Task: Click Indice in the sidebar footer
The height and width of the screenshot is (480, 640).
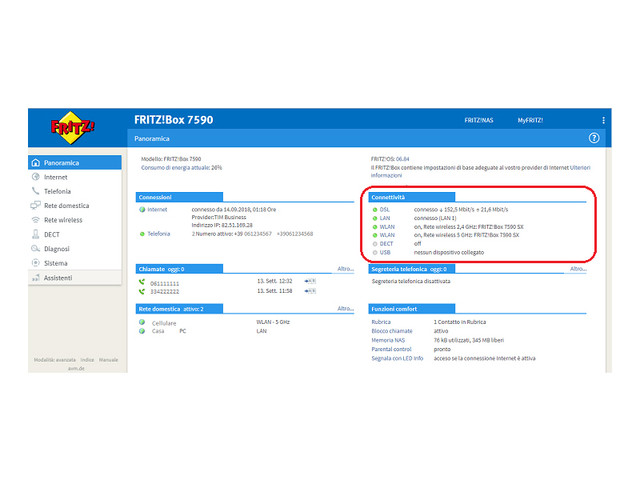Action: click(x=87, y=360)
